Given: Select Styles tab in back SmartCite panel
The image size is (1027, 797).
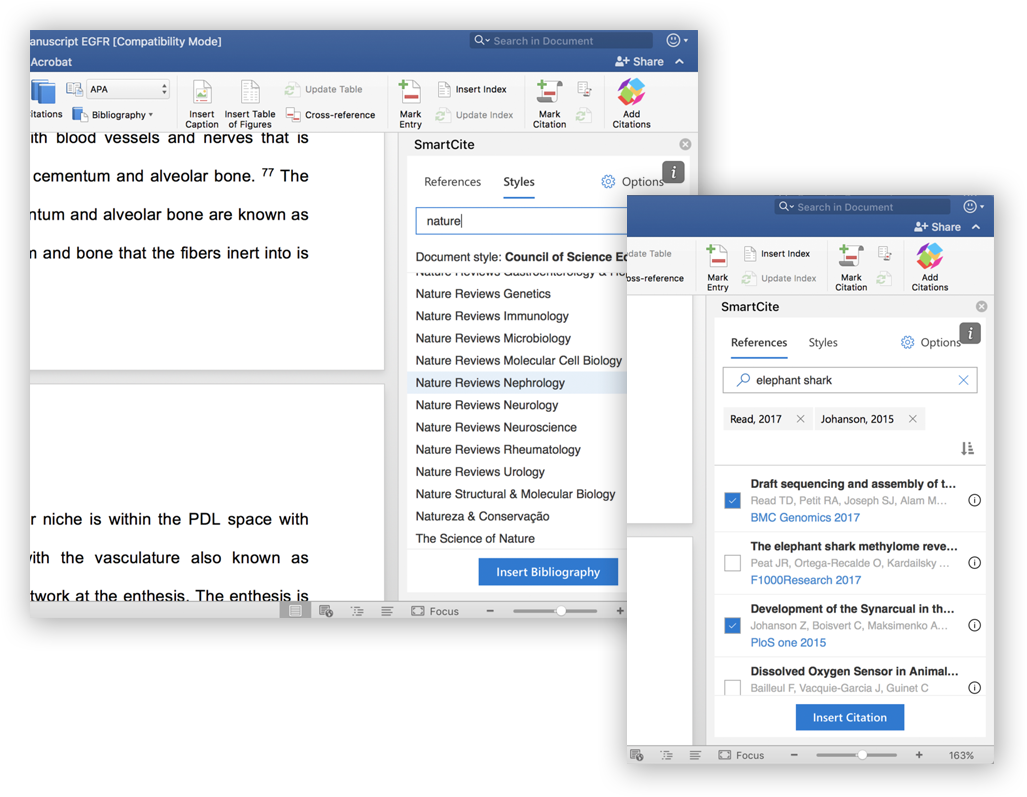Looking at the screenshot, I should (x=519, y=182).
